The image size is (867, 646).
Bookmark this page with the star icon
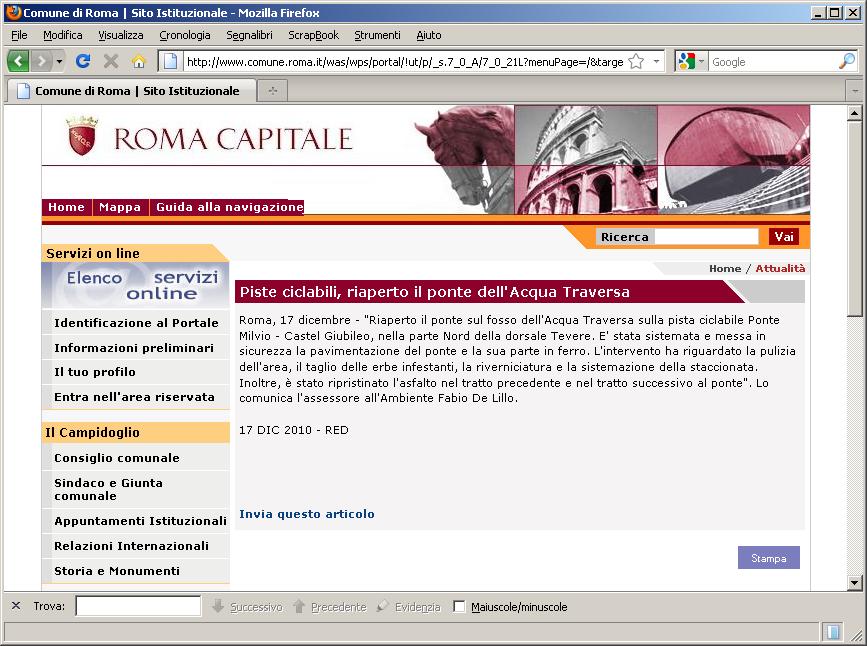coord(636,61)
